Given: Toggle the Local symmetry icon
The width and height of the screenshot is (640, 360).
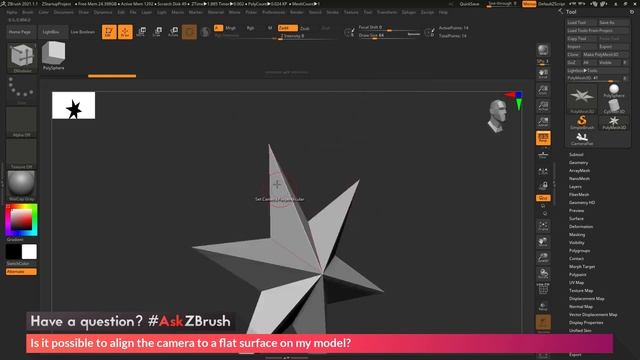Looking at the screenshot, I should [x=543, y=171].
